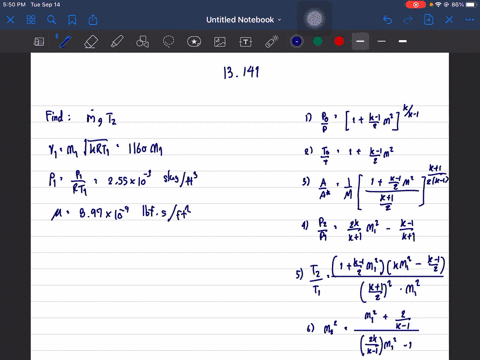
Task: Select the Text box tool
Action: point(246,42)
